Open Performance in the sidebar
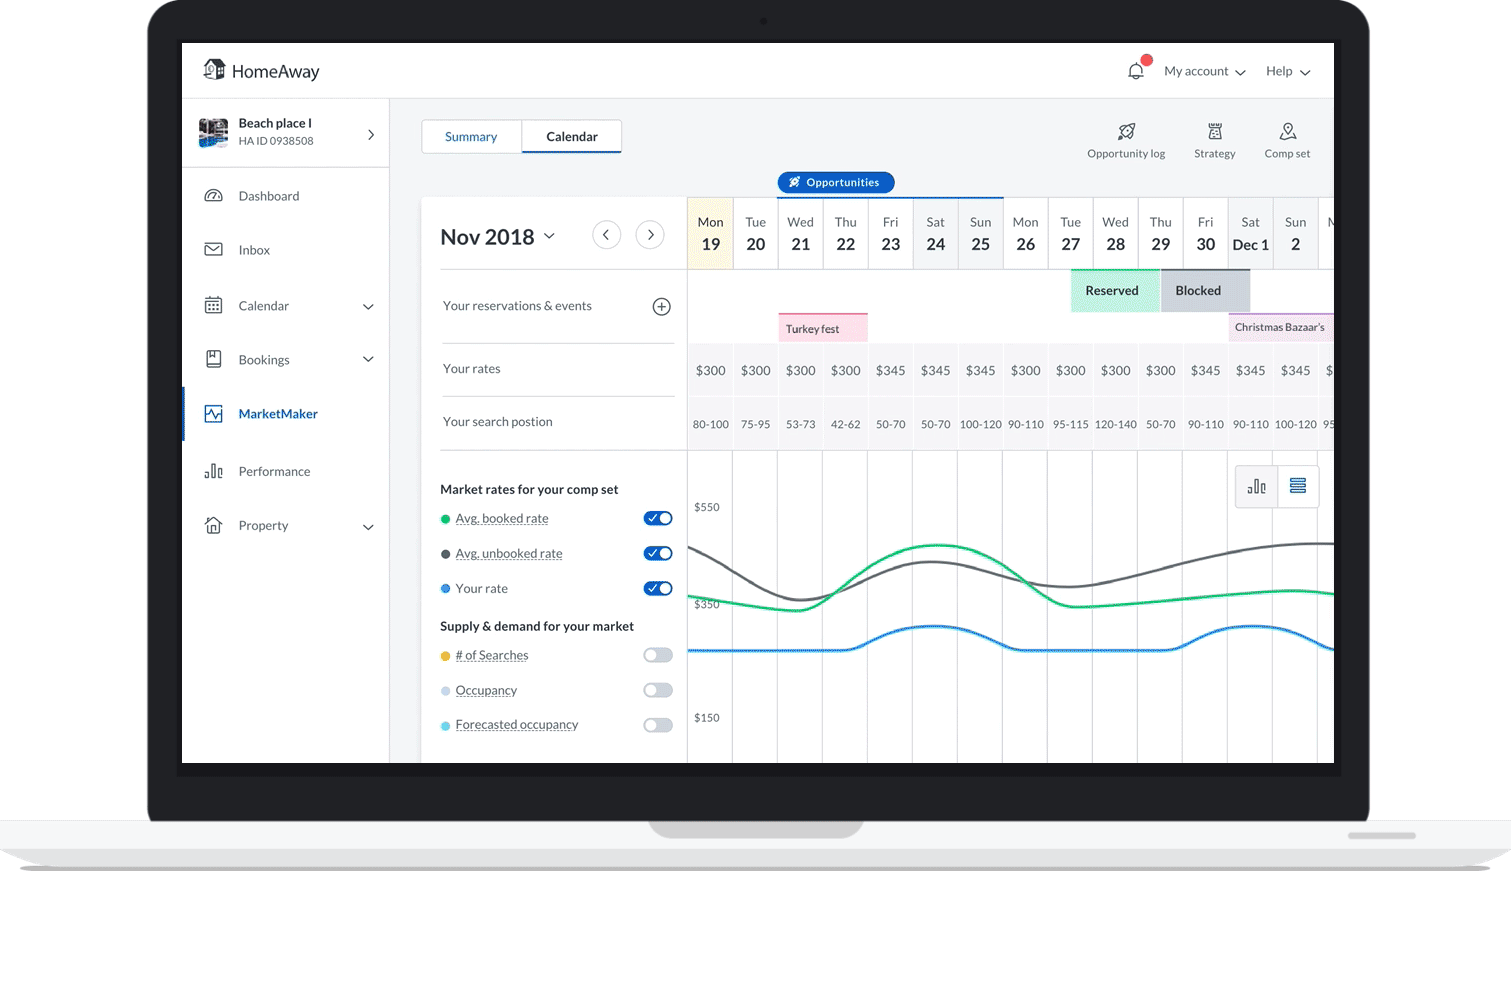Image resolution: width=1511 pixels, height=991 pixels. pos(274,471)
